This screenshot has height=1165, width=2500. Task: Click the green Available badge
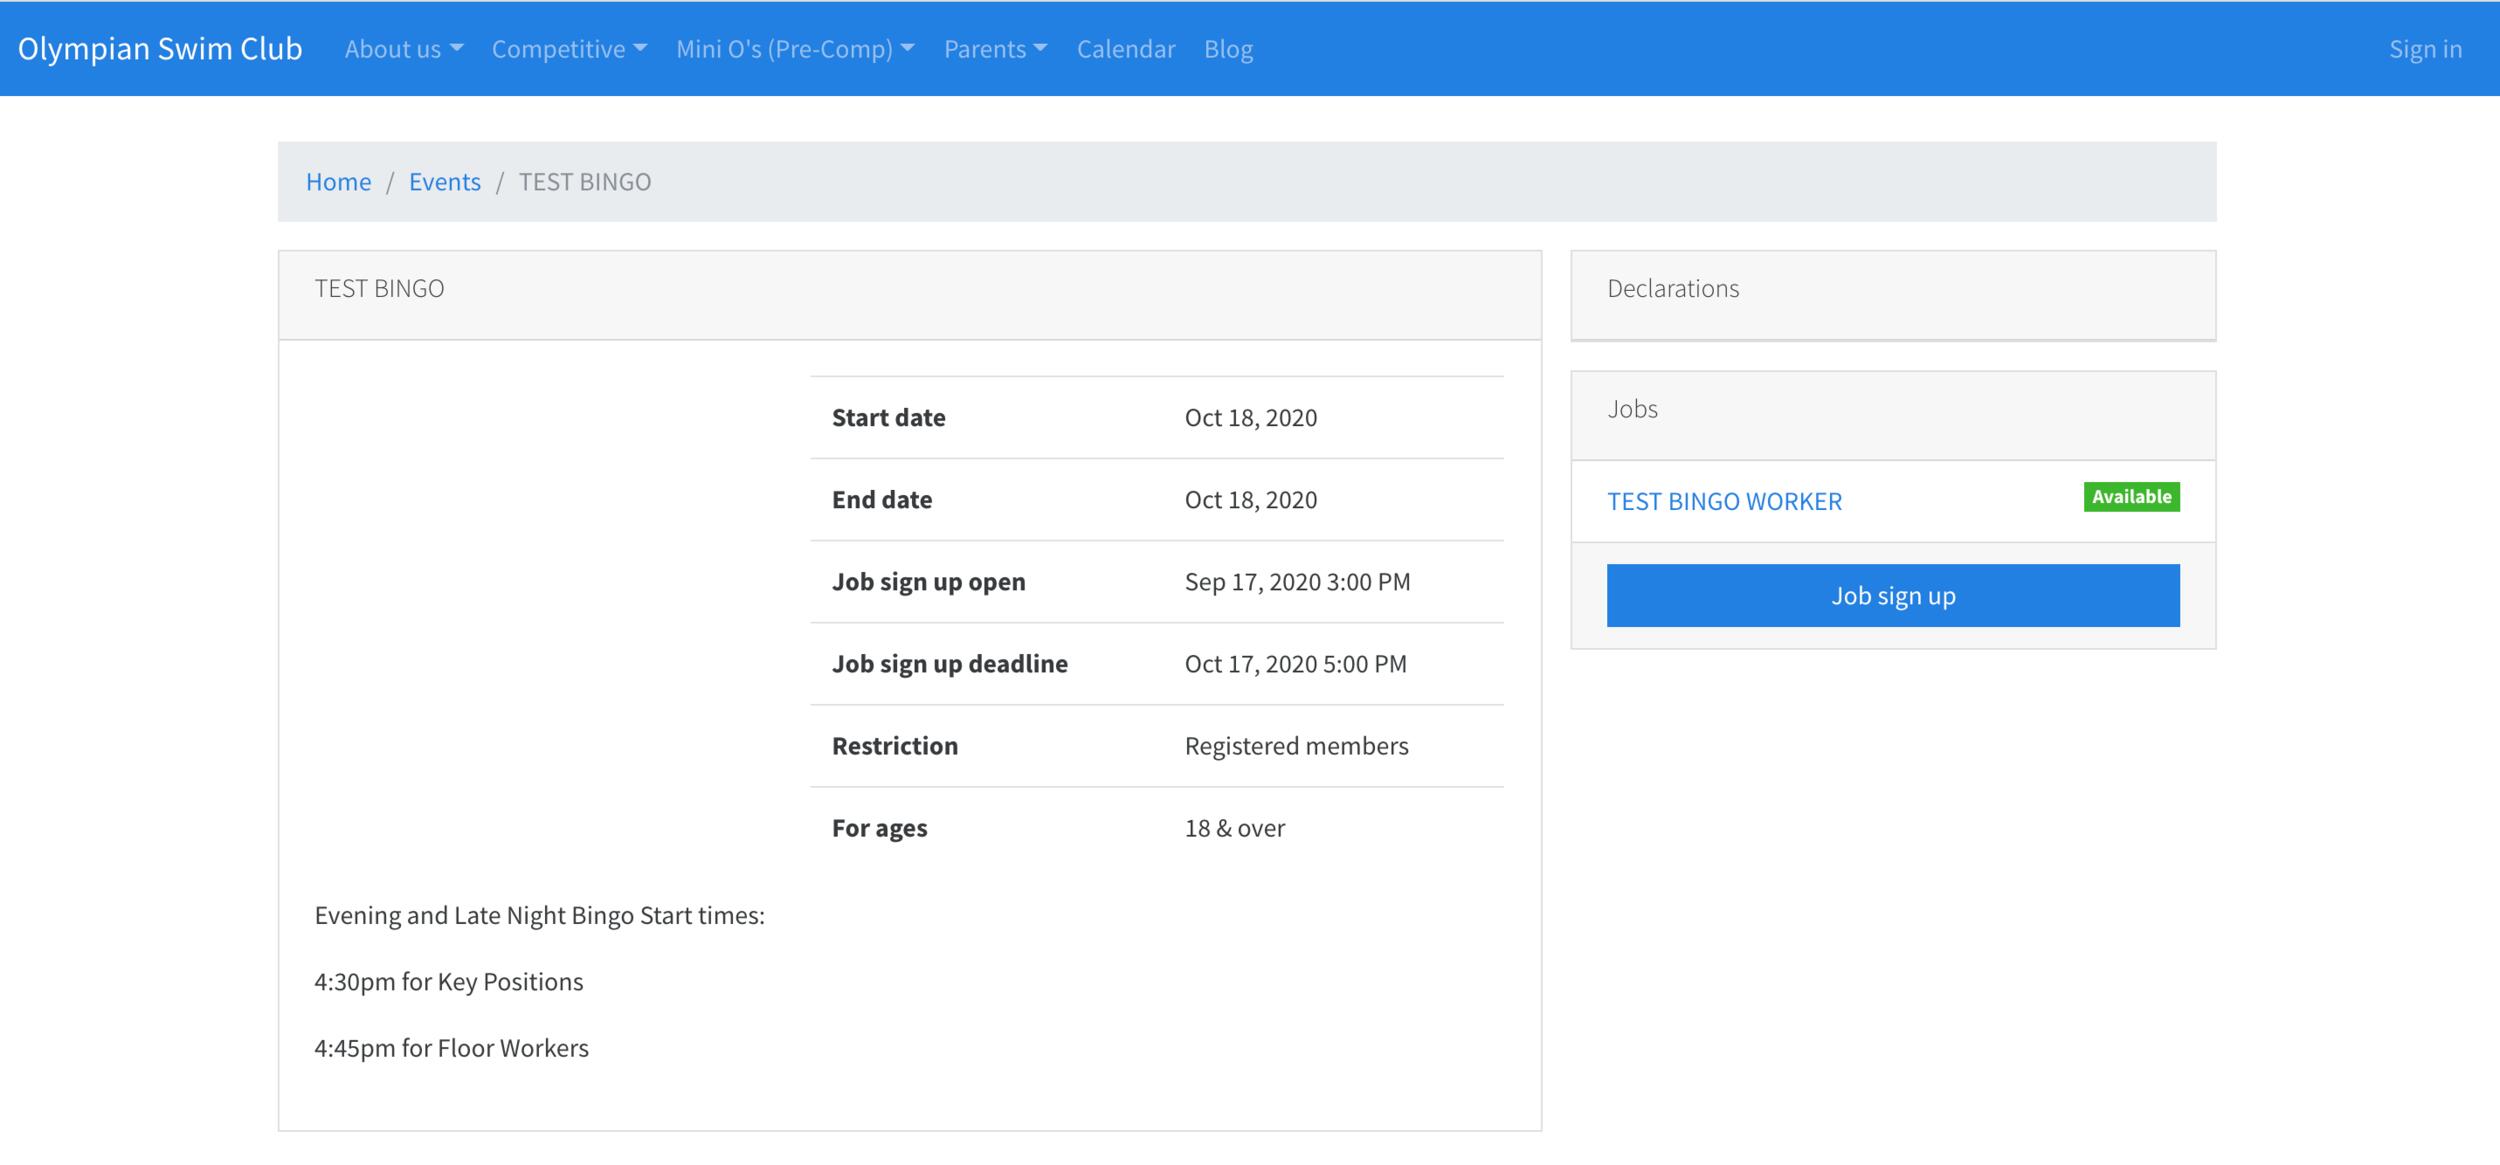2131,497
